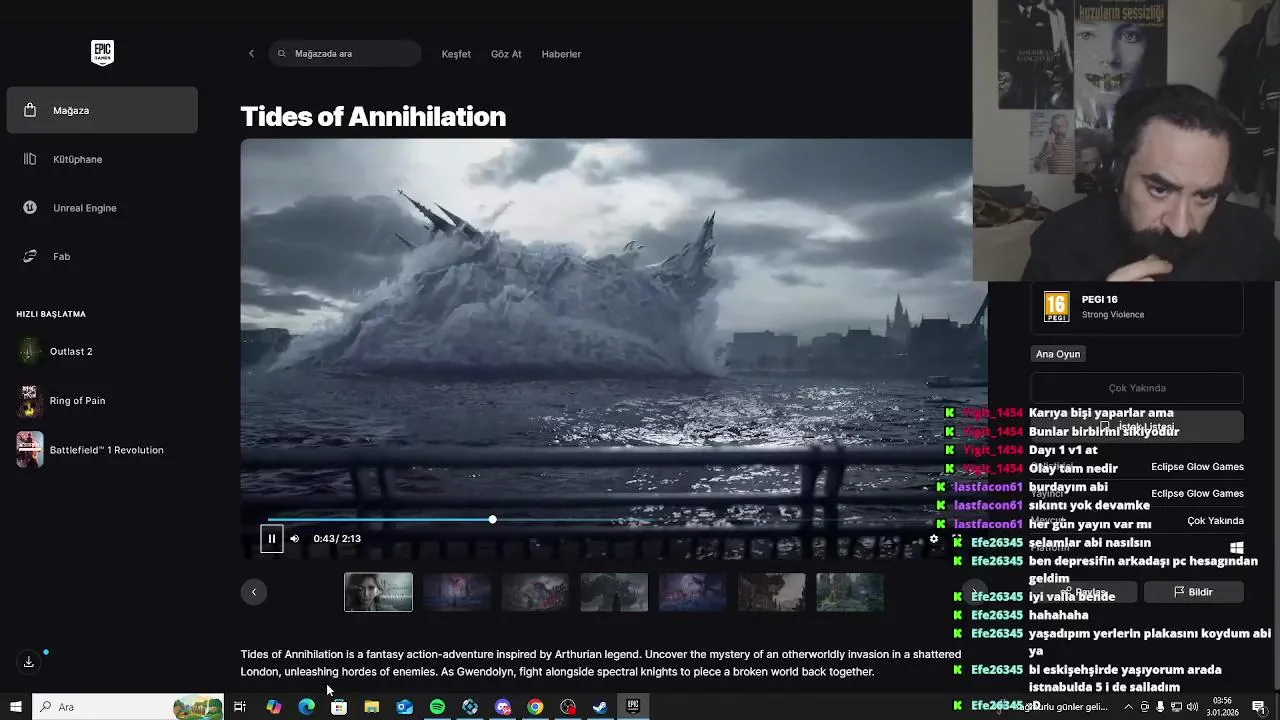Focus the Mağazada ara search field
Viewport: 1280px width, 720px height.
click(x=345, y=53)
